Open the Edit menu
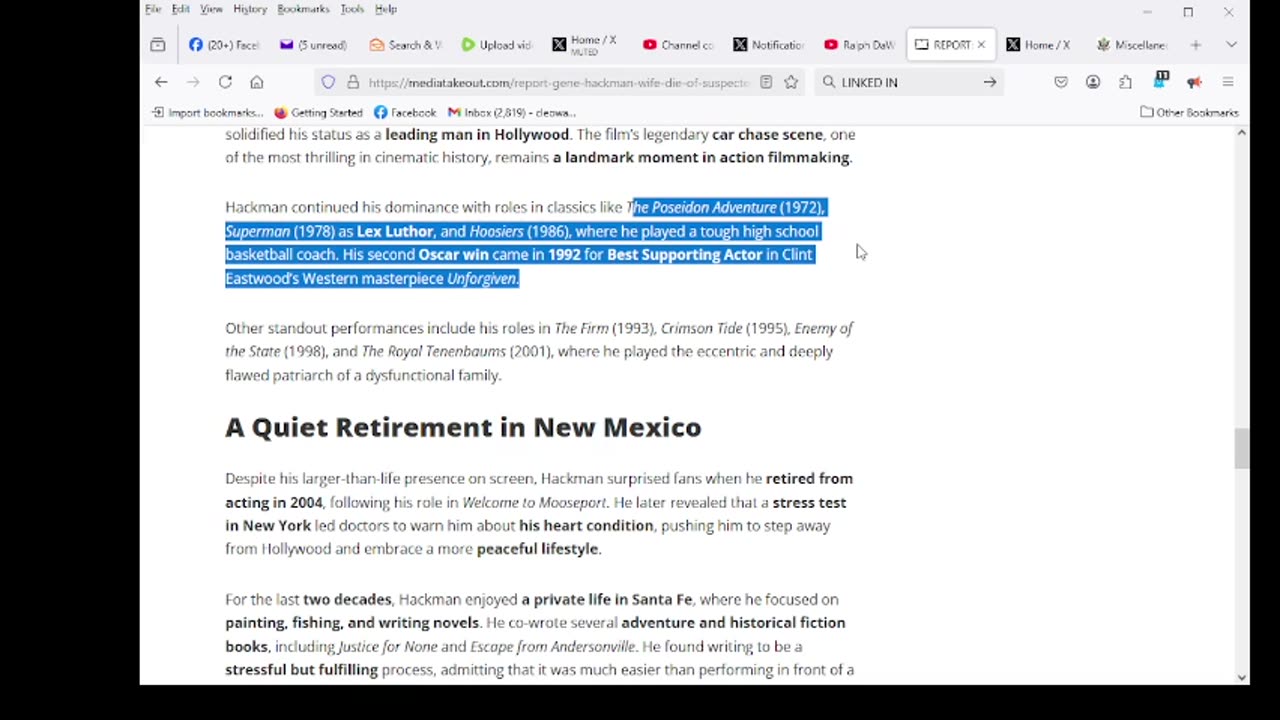Screen dimensions: 1280x720 click(180, 9)
